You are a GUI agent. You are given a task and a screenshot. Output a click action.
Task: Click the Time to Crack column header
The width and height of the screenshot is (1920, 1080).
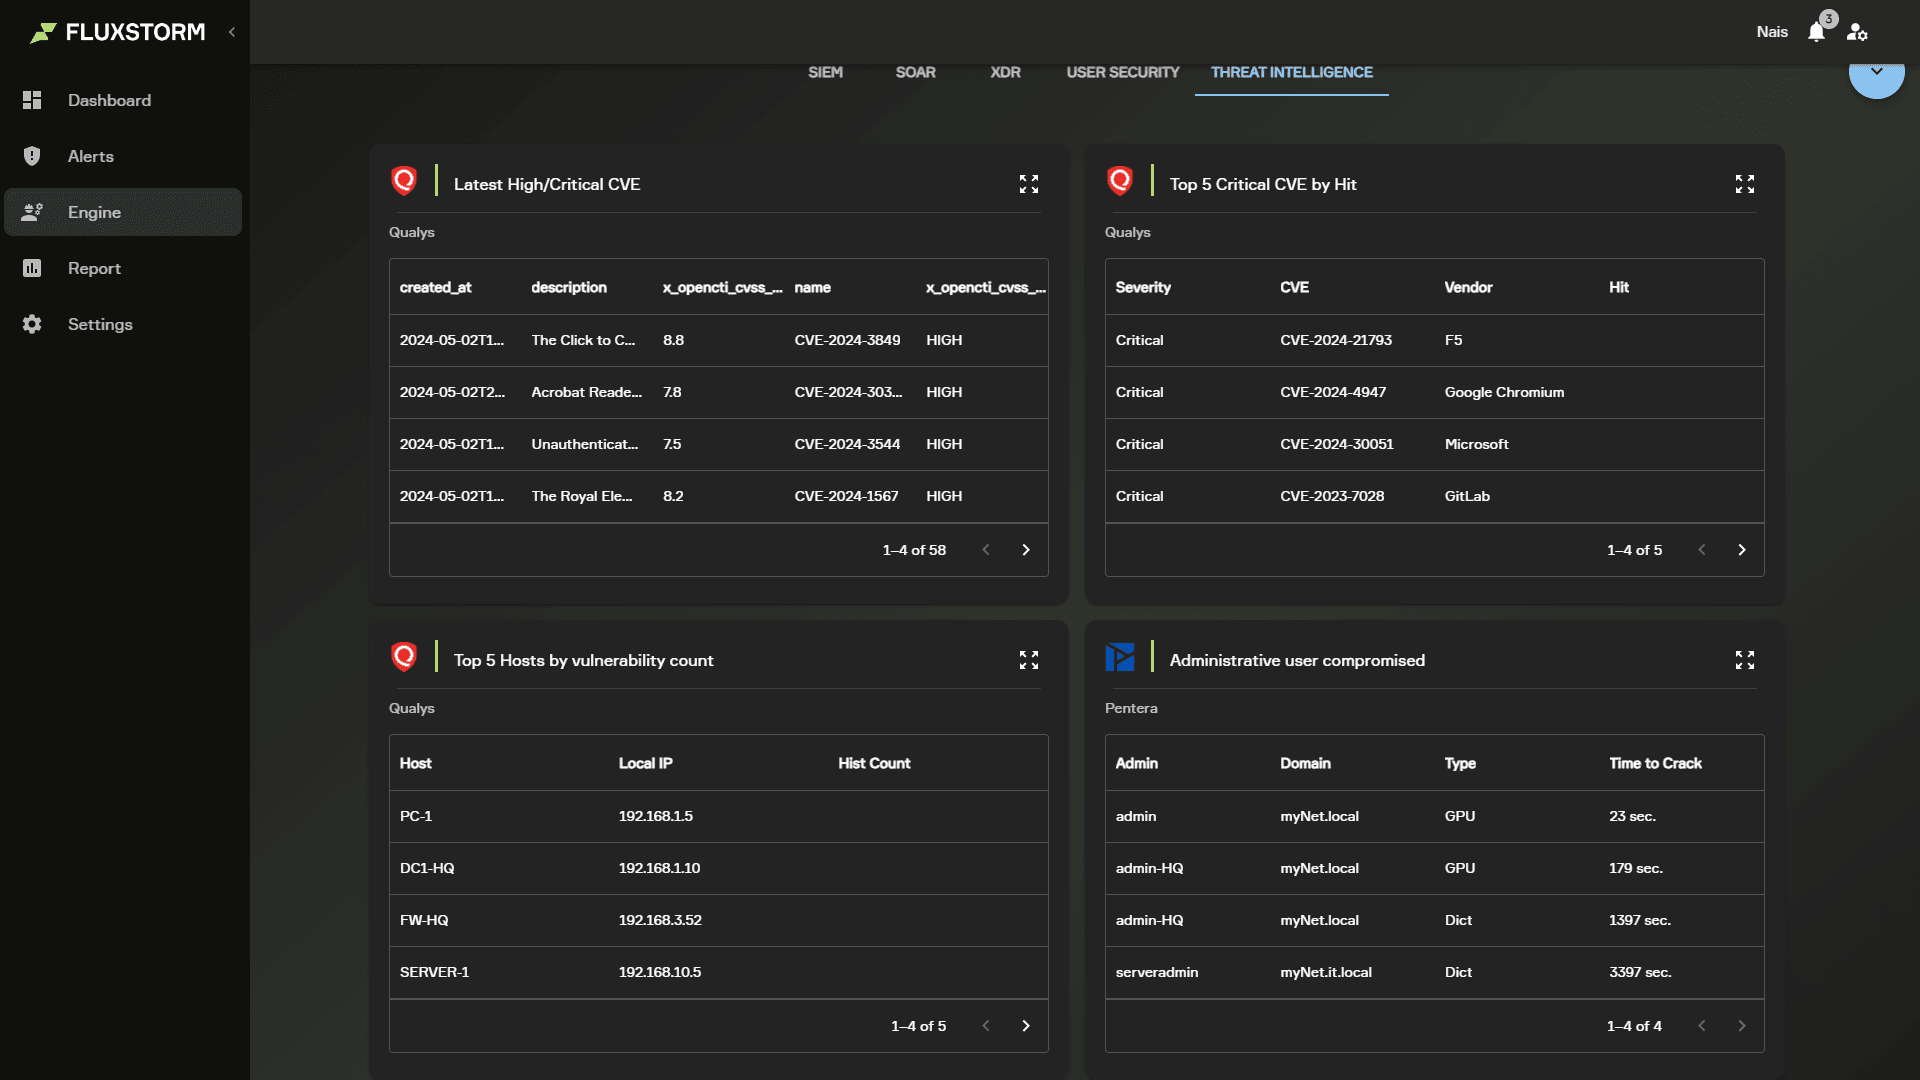click(x=1655, y=763)
